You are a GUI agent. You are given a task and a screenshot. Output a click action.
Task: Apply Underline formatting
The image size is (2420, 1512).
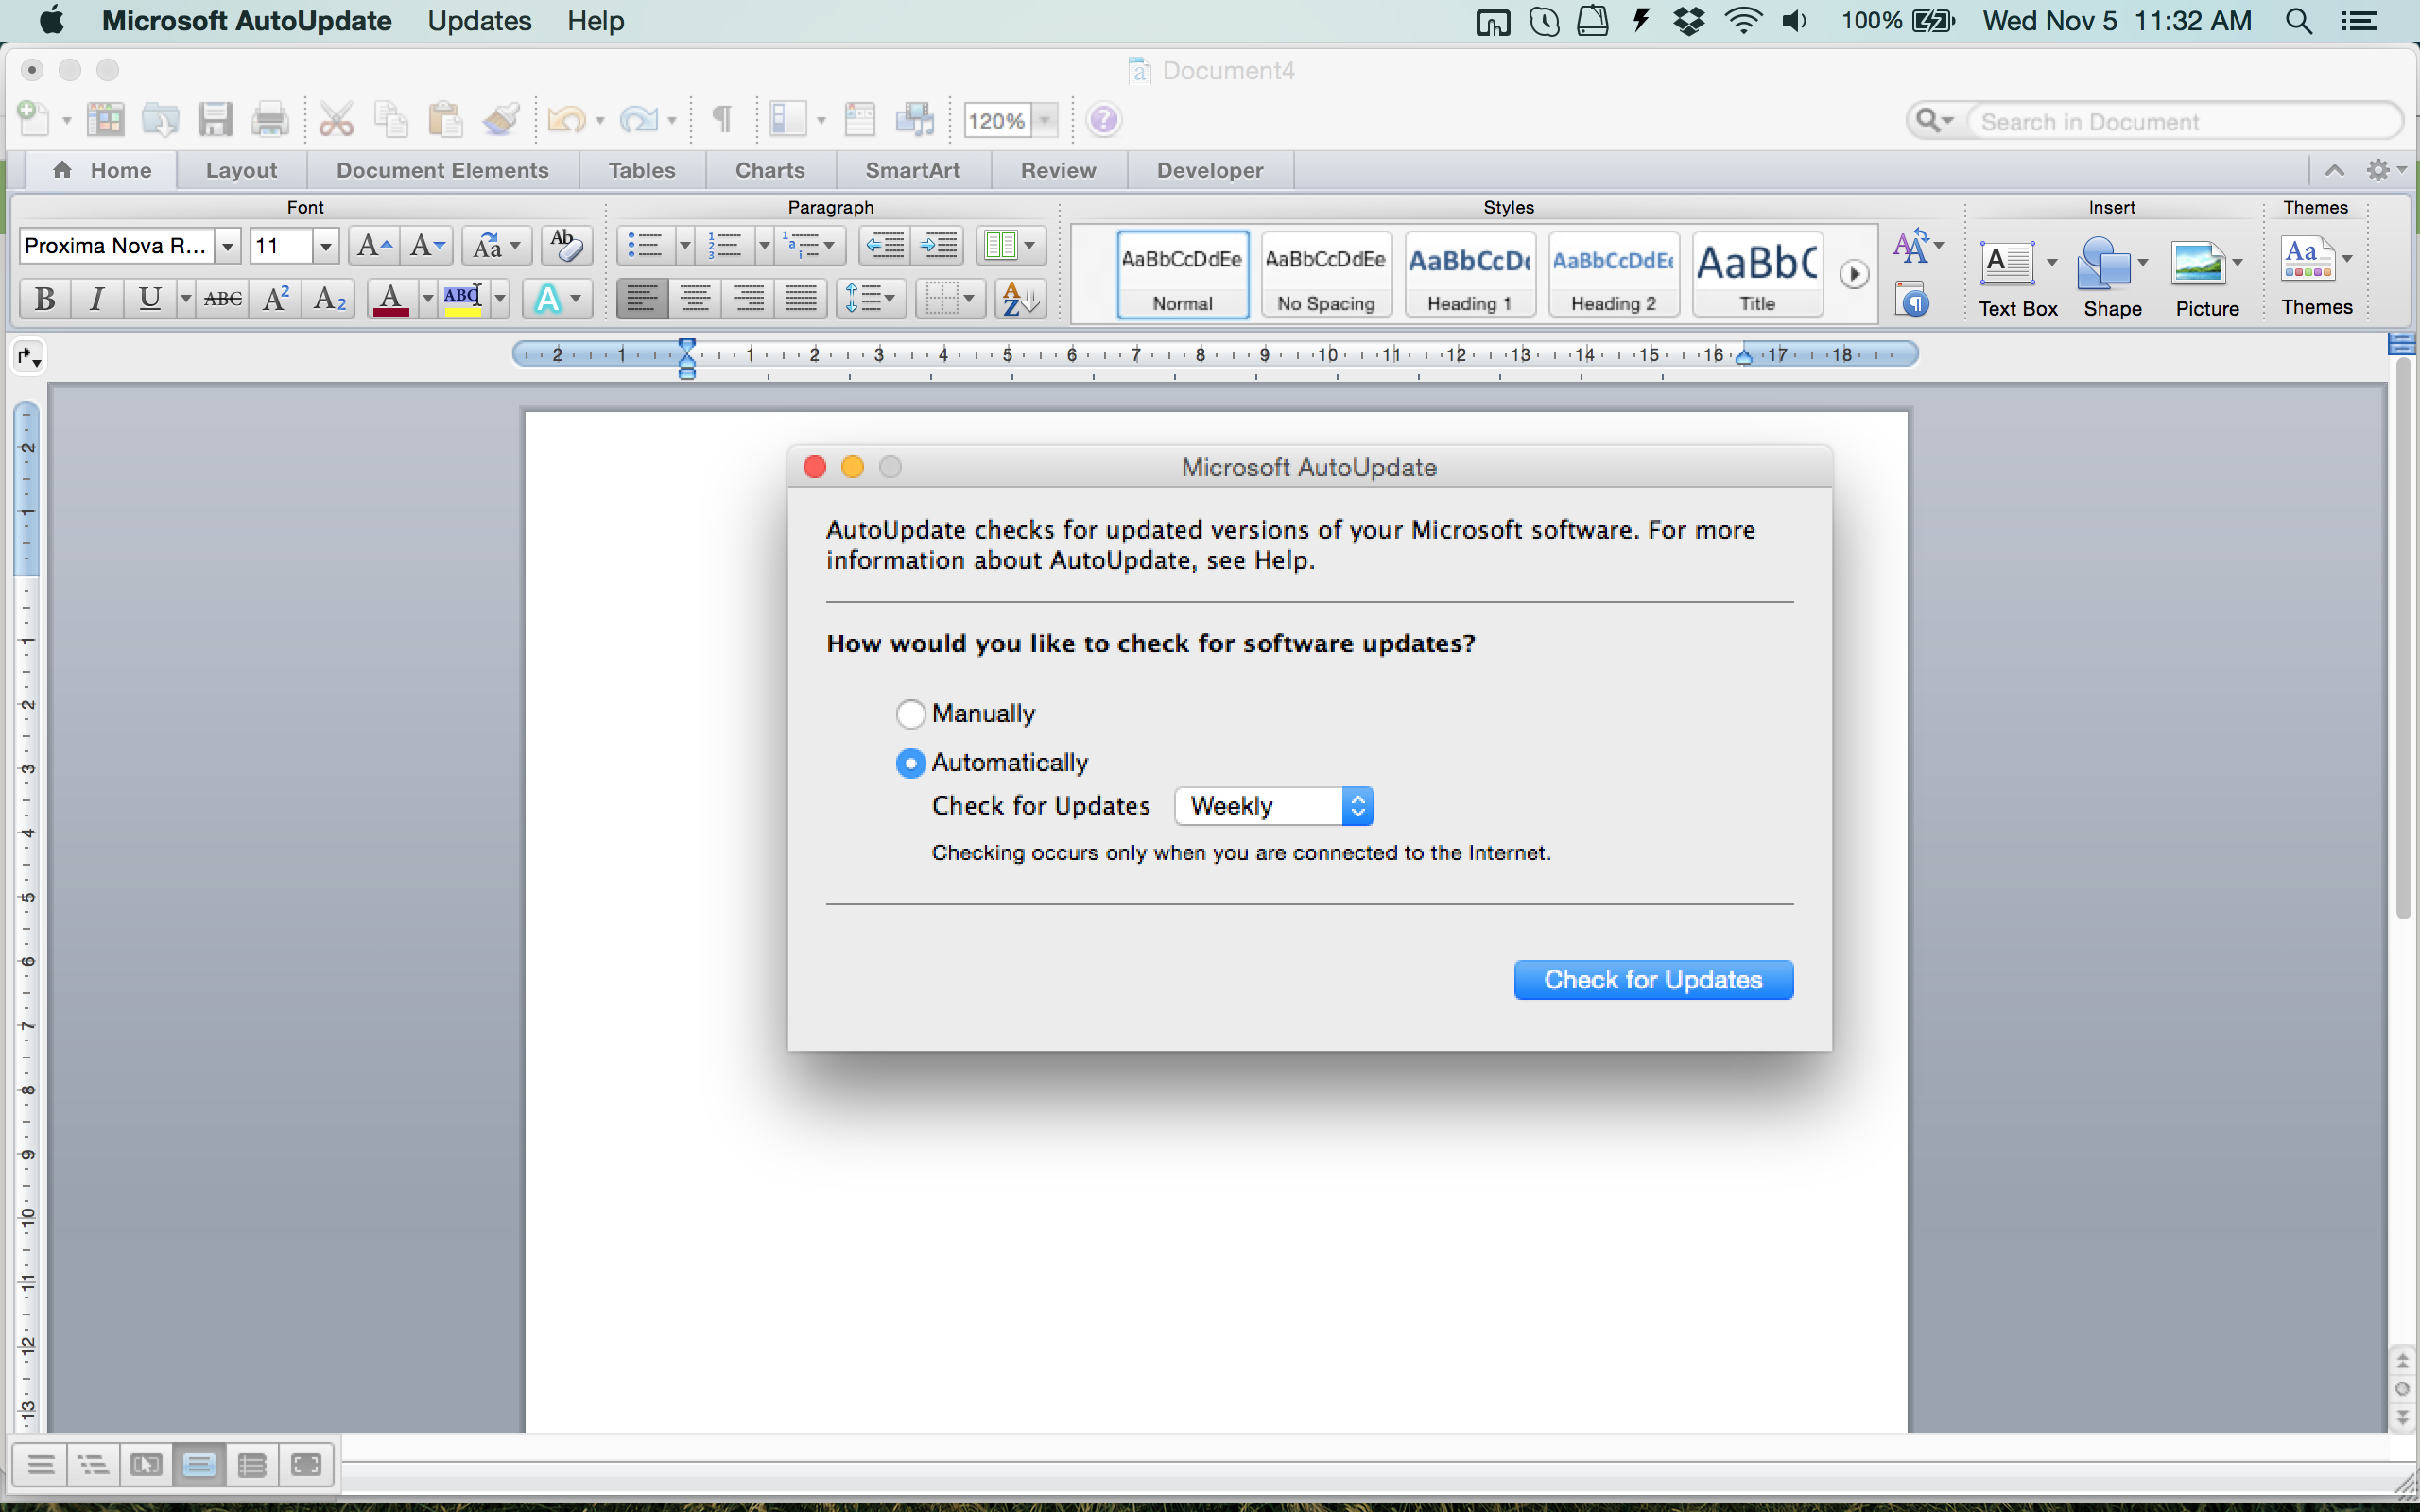pos(150,298)
